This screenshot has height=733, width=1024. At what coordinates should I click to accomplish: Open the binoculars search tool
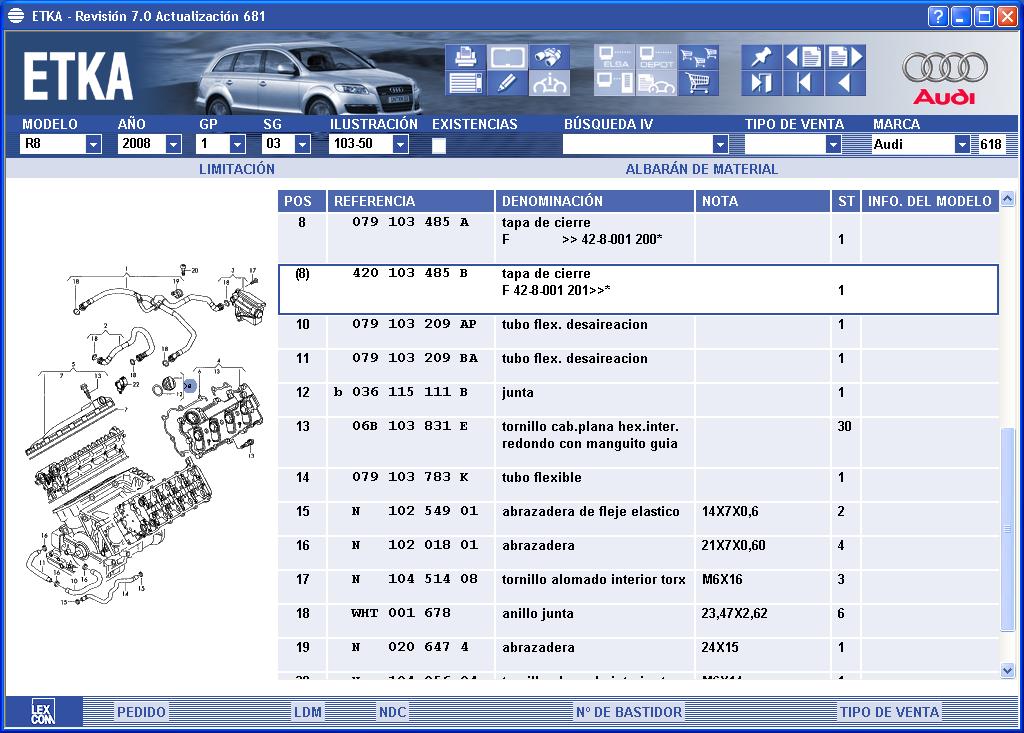(549, 57)
